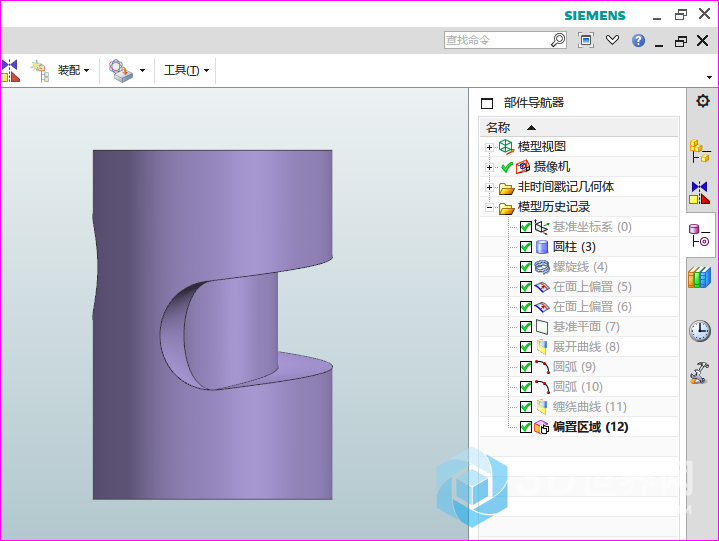Open the History clock sidebar tab
Image resolution: width=719 pixels, height=541 pixels.
(700, 331)
